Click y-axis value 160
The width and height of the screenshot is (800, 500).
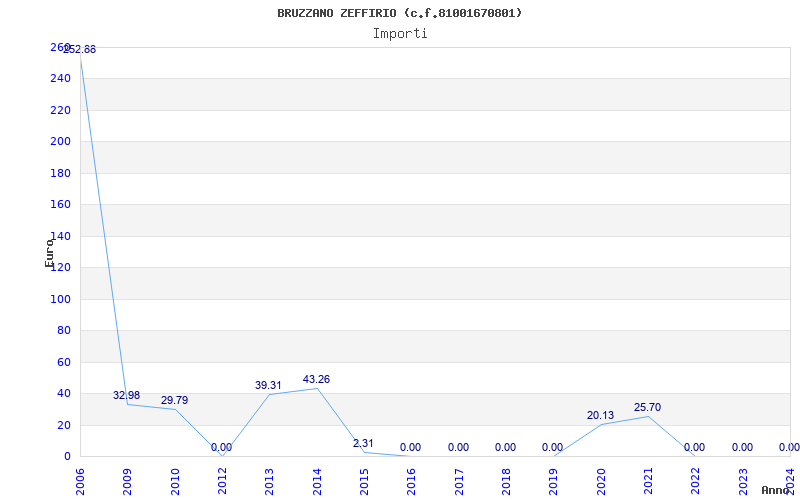pos(60,205)
